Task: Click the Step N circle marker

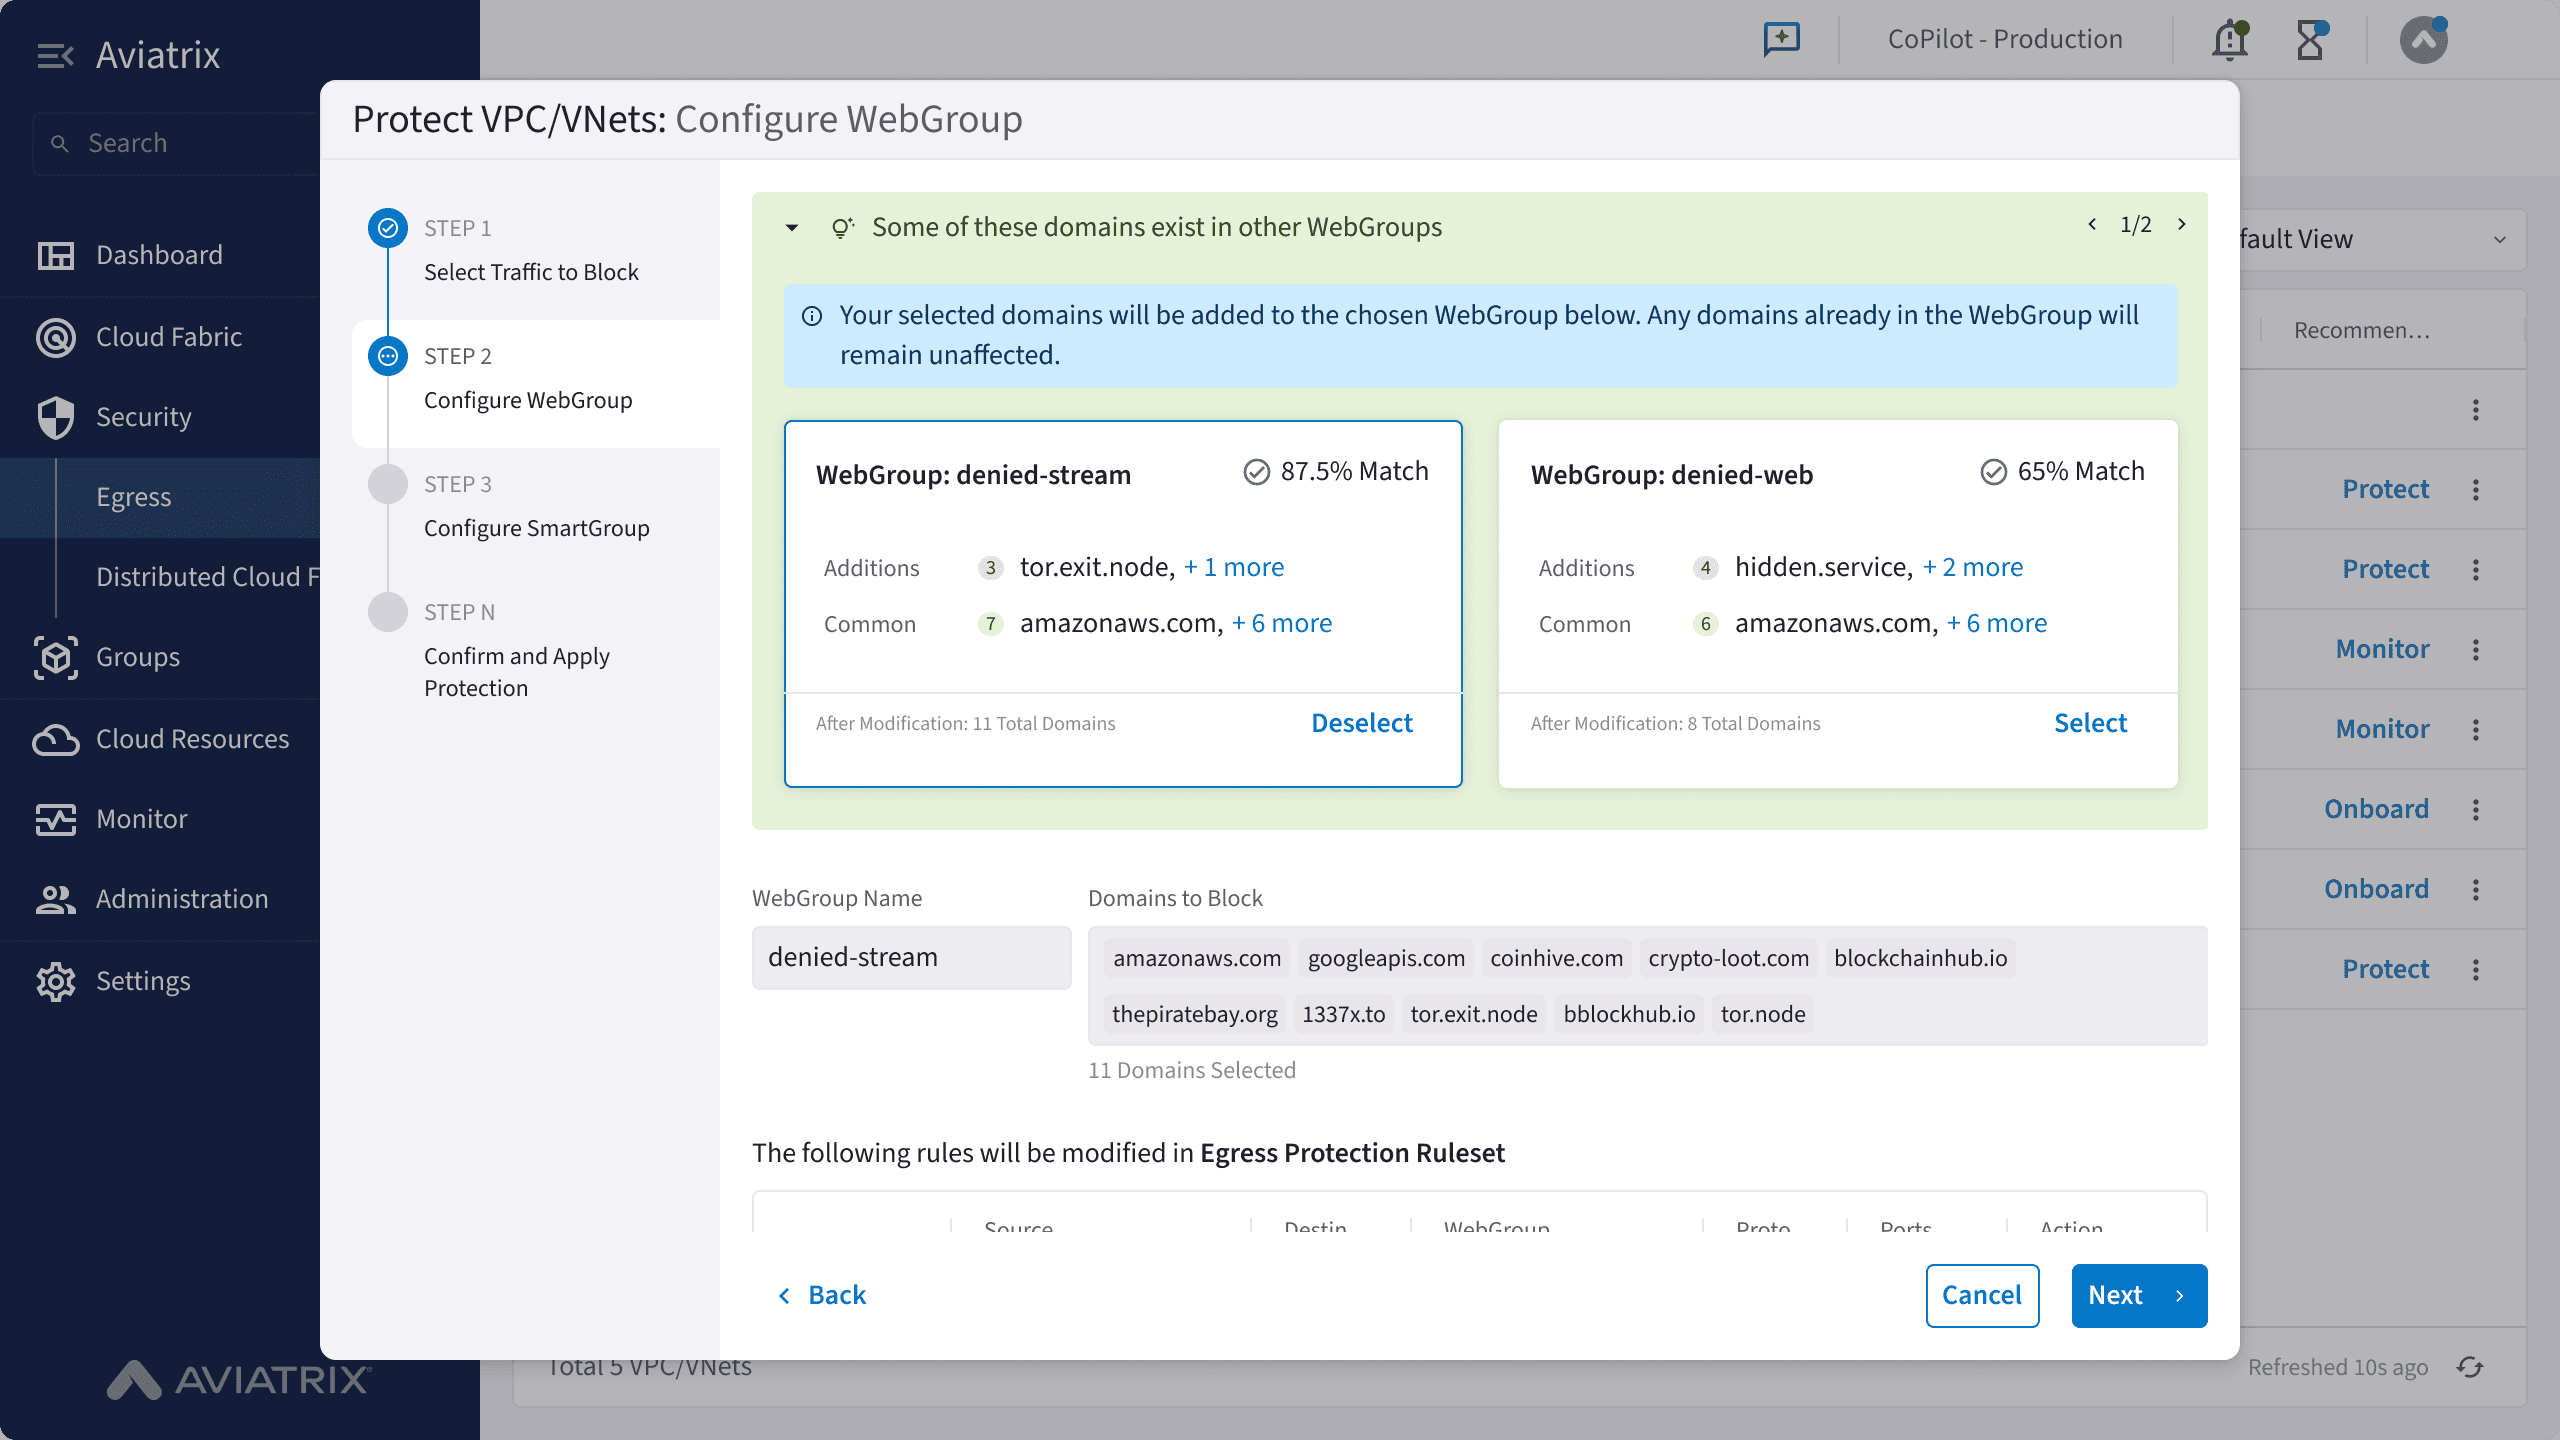Action: [x=388, y=612]
